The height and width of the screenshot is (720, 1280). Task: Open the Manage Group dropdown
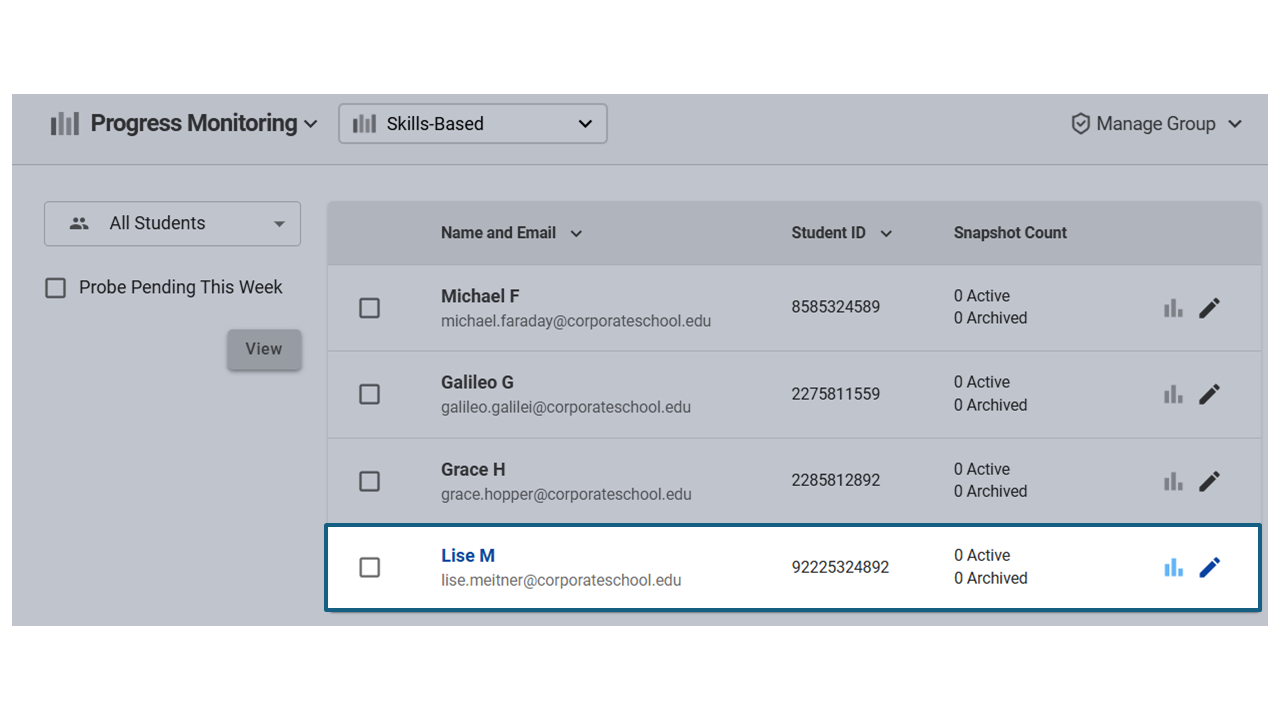(1156, 124)
